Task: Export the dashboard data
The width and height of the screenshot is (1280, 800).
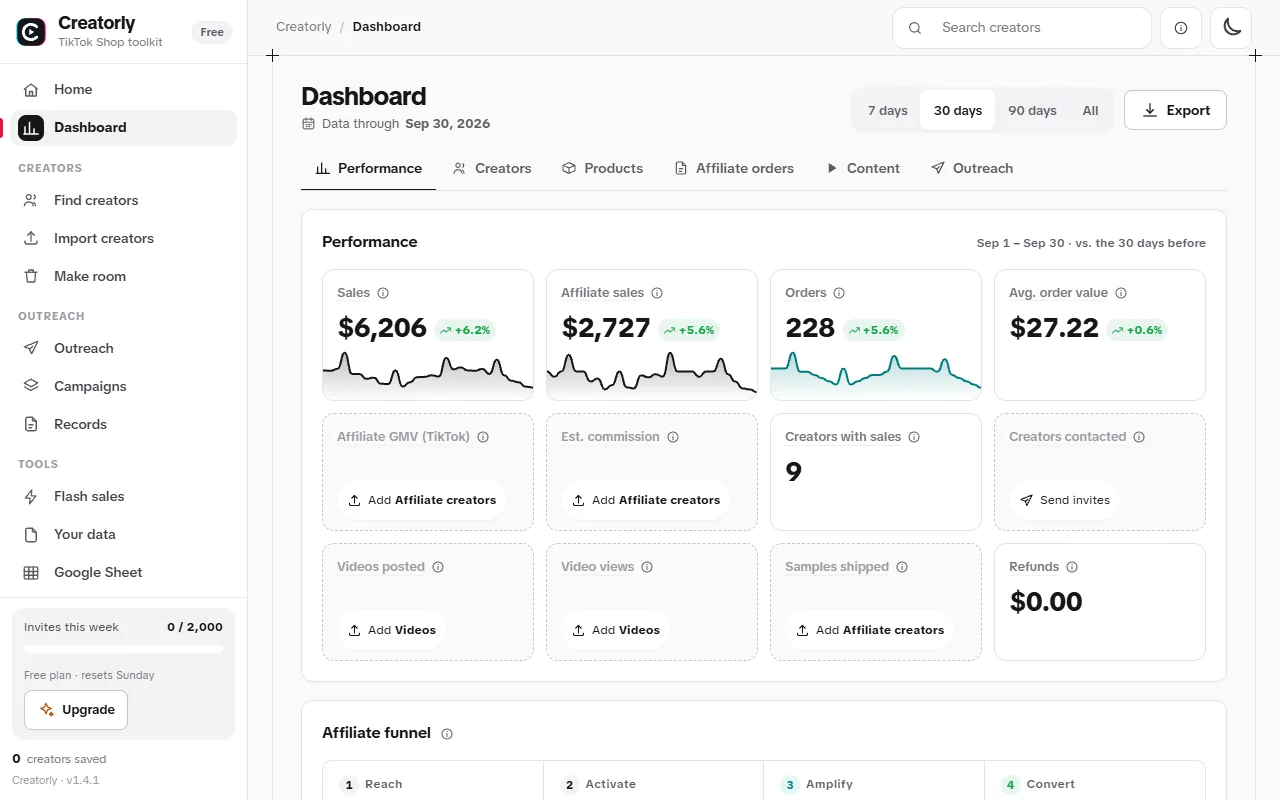Action: (1175, 110)
